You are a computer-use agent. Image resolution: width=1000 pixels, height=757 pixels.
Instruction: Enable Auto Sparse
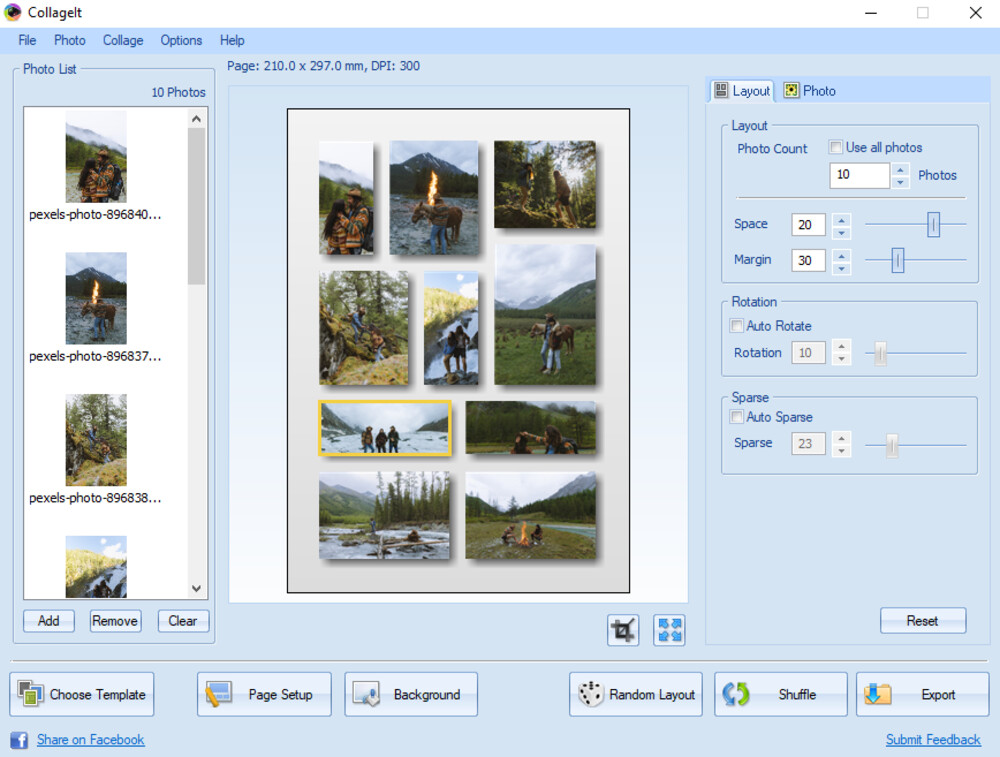click(x=737, y=417)
